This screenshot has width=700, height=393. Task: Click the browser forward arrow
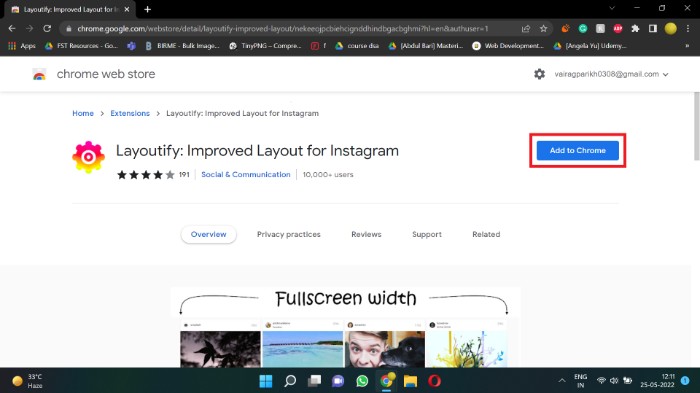[29, 29]
